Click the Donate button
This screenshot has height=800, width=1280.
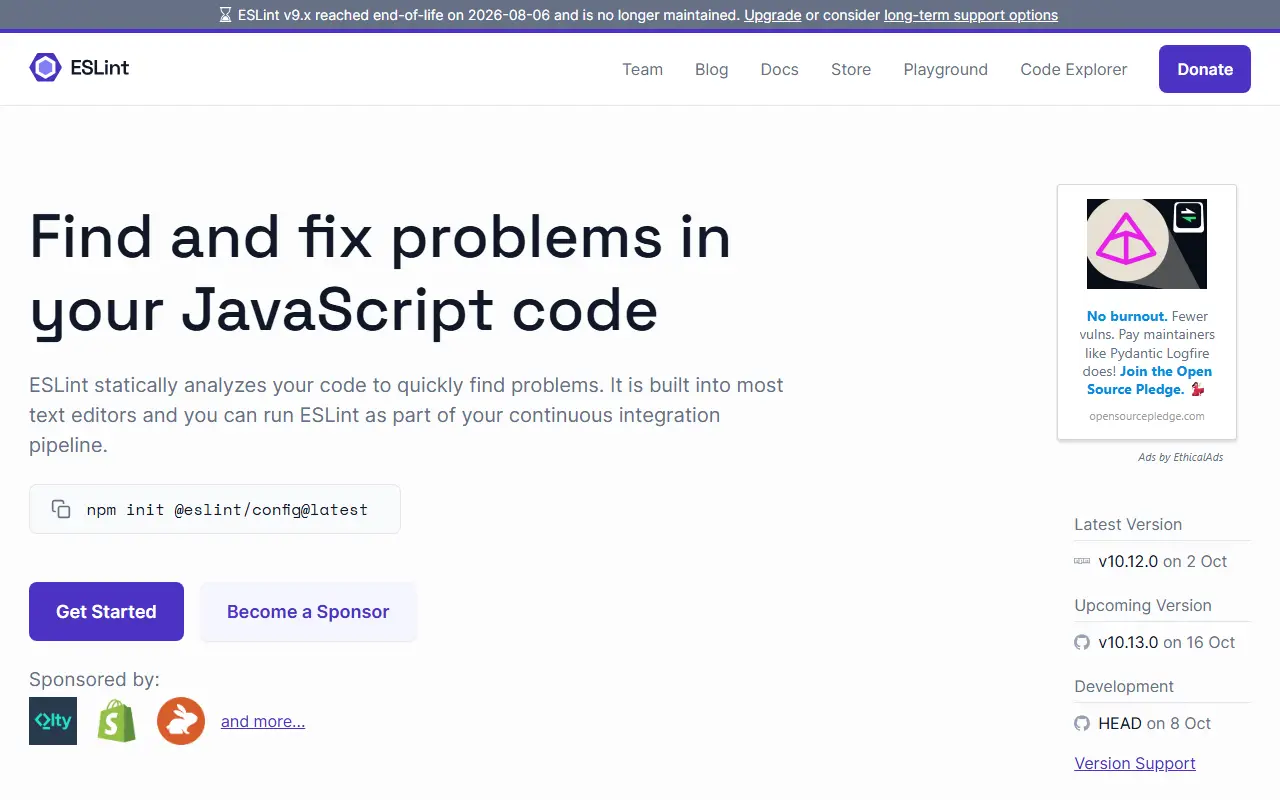pyautogui.click(x=1205, y=69)
